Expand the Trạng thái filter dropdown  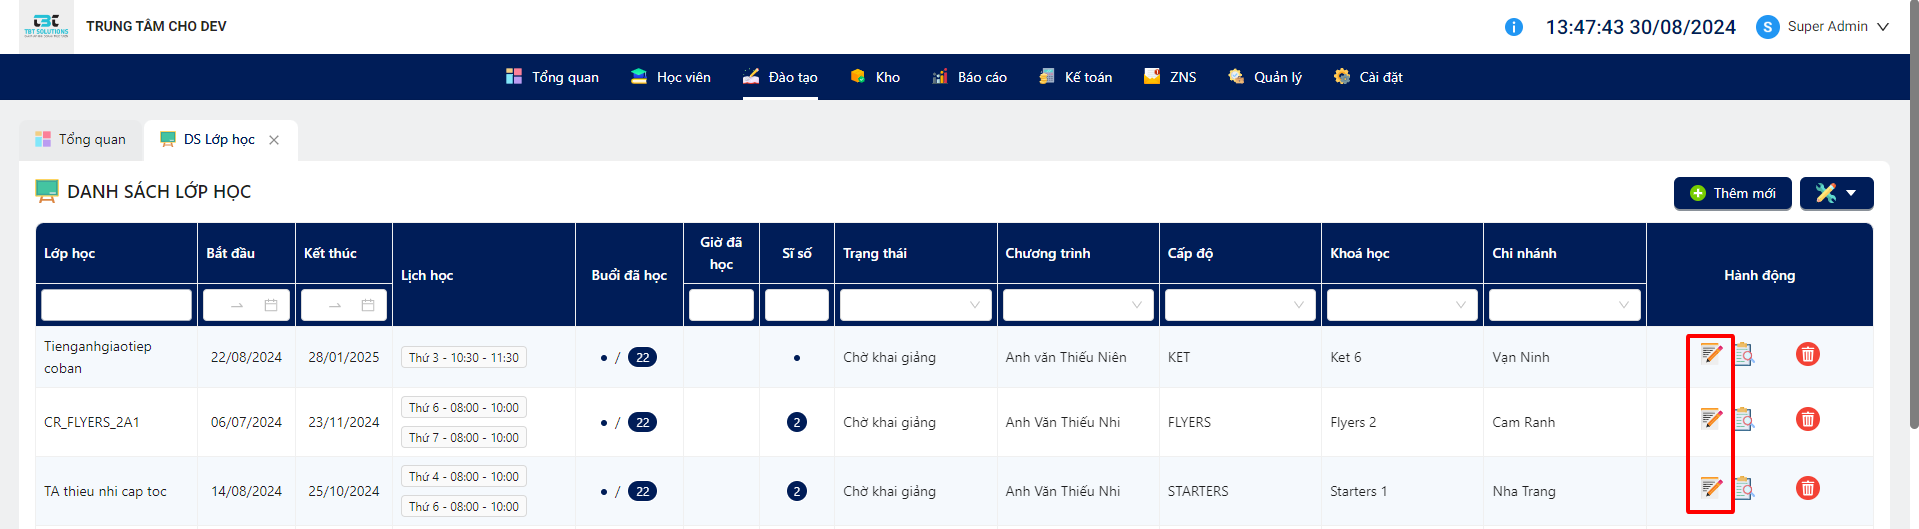pos(916,305)
